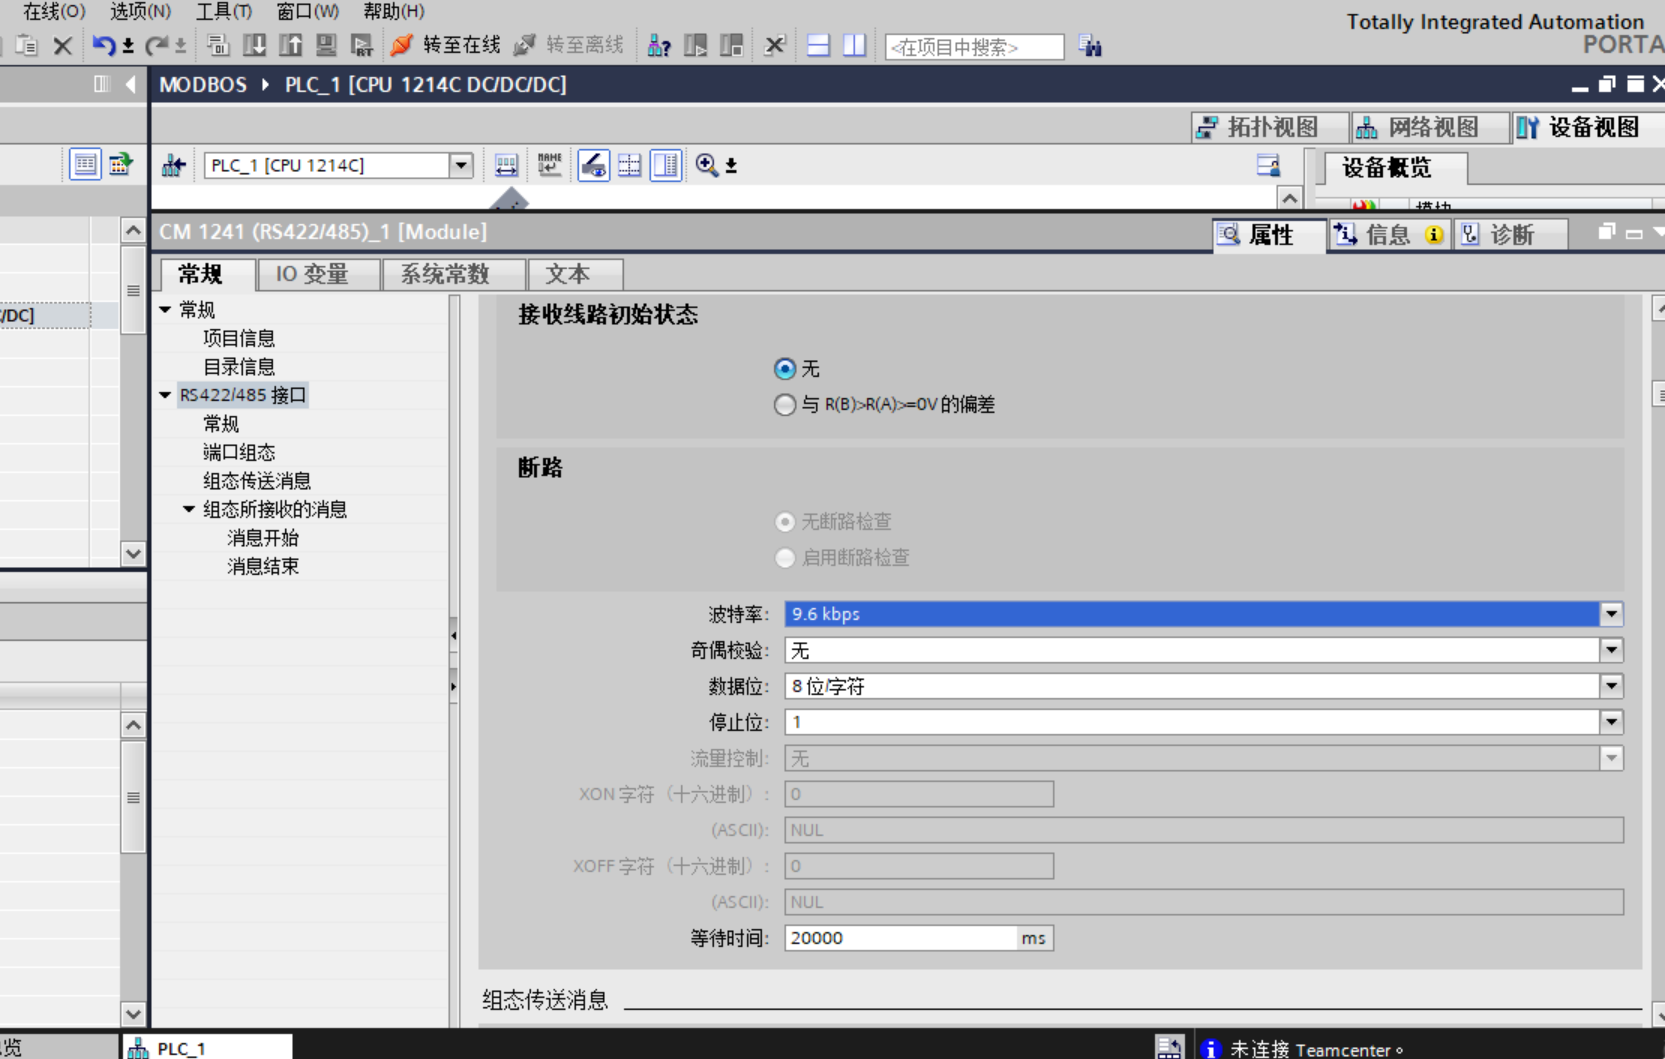Select 项目信息 in the tree
The width and height of the screenshot is (1665, 1059).
239,338
